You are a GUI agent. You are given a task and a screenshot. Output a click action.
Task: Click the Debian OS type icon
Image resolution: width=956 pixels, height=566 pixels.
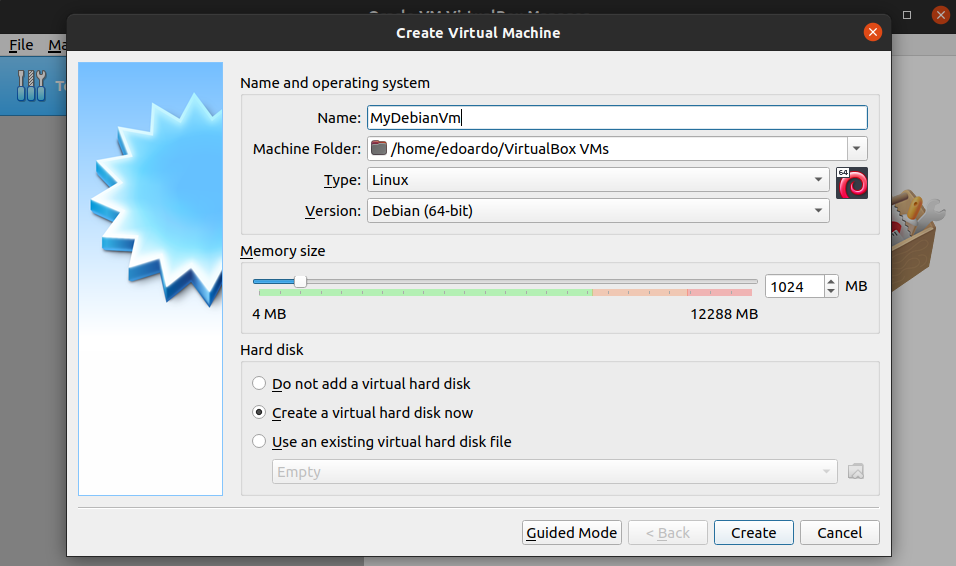(852, 183)
